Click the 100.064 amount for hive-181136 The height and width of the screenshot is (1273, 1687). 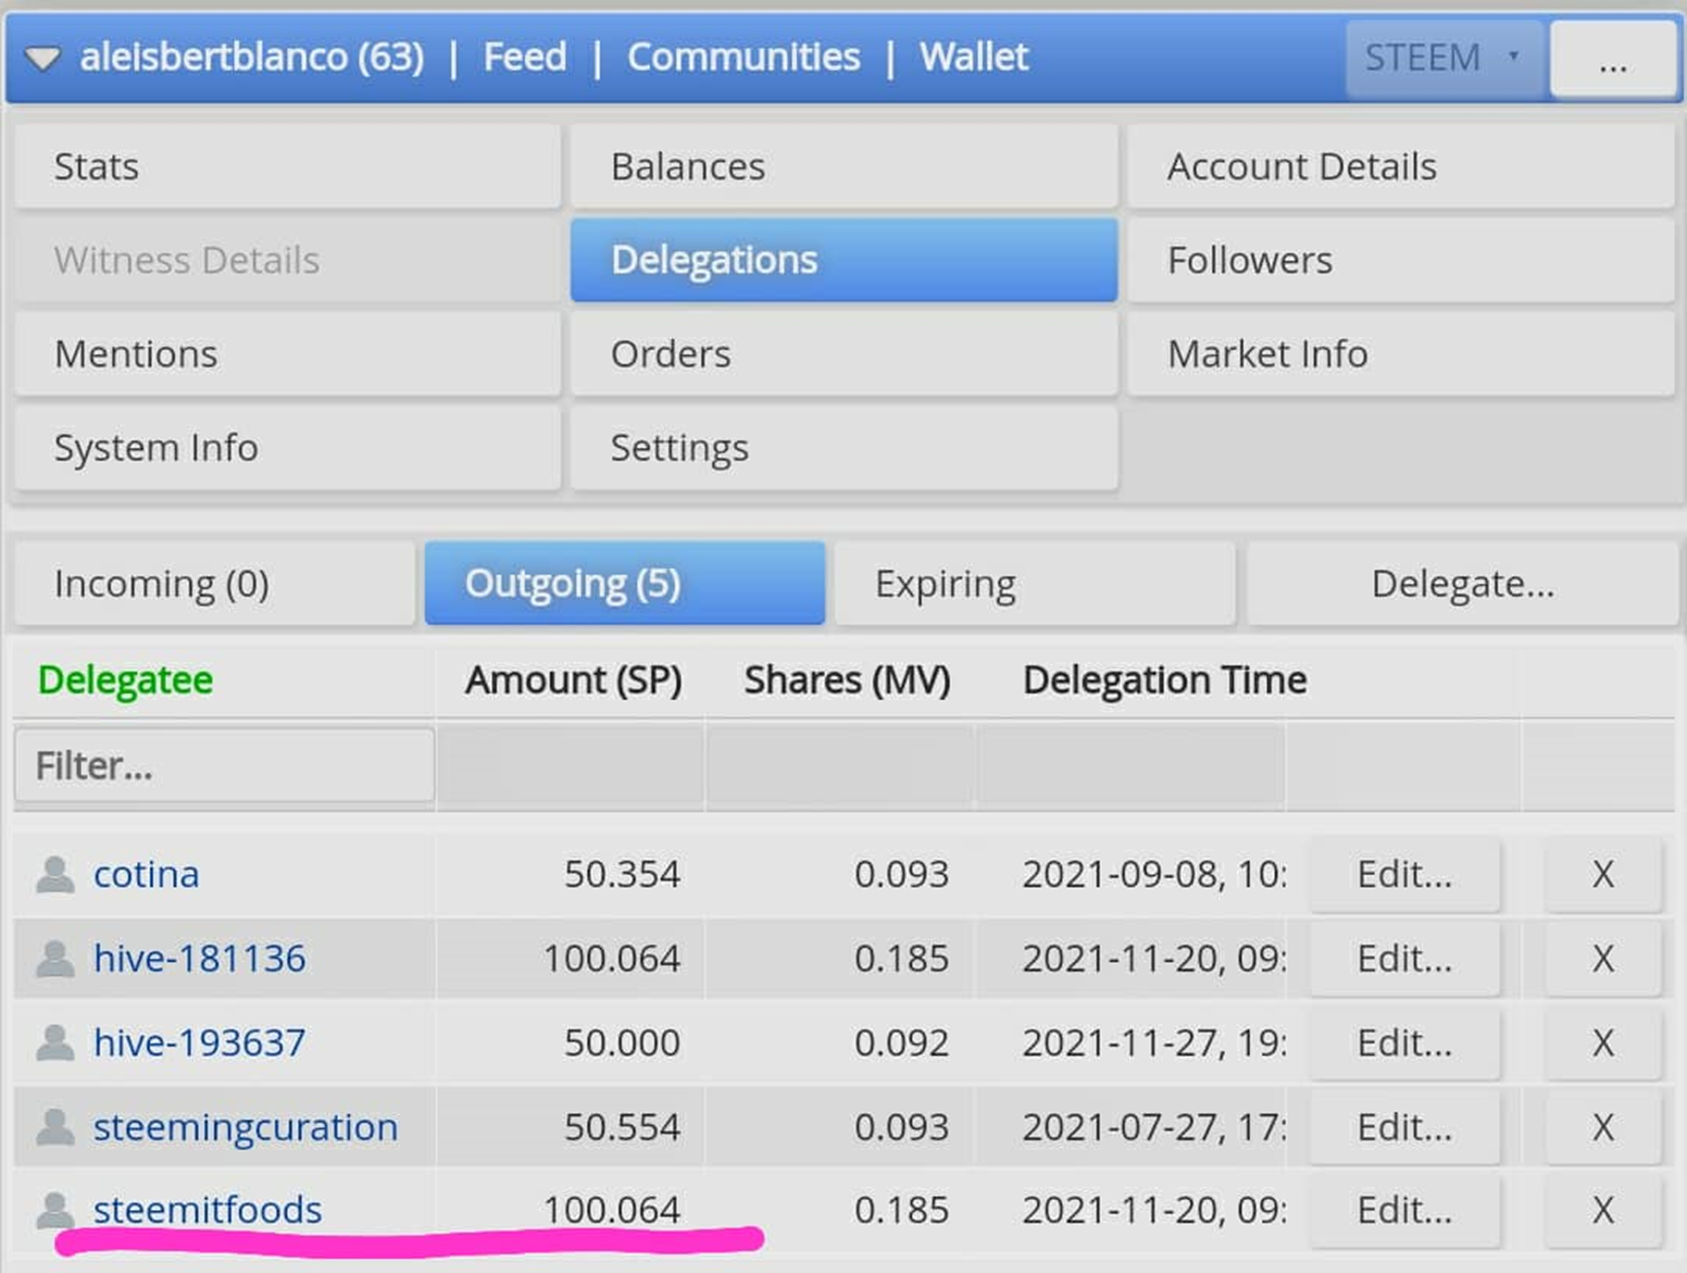612,959
